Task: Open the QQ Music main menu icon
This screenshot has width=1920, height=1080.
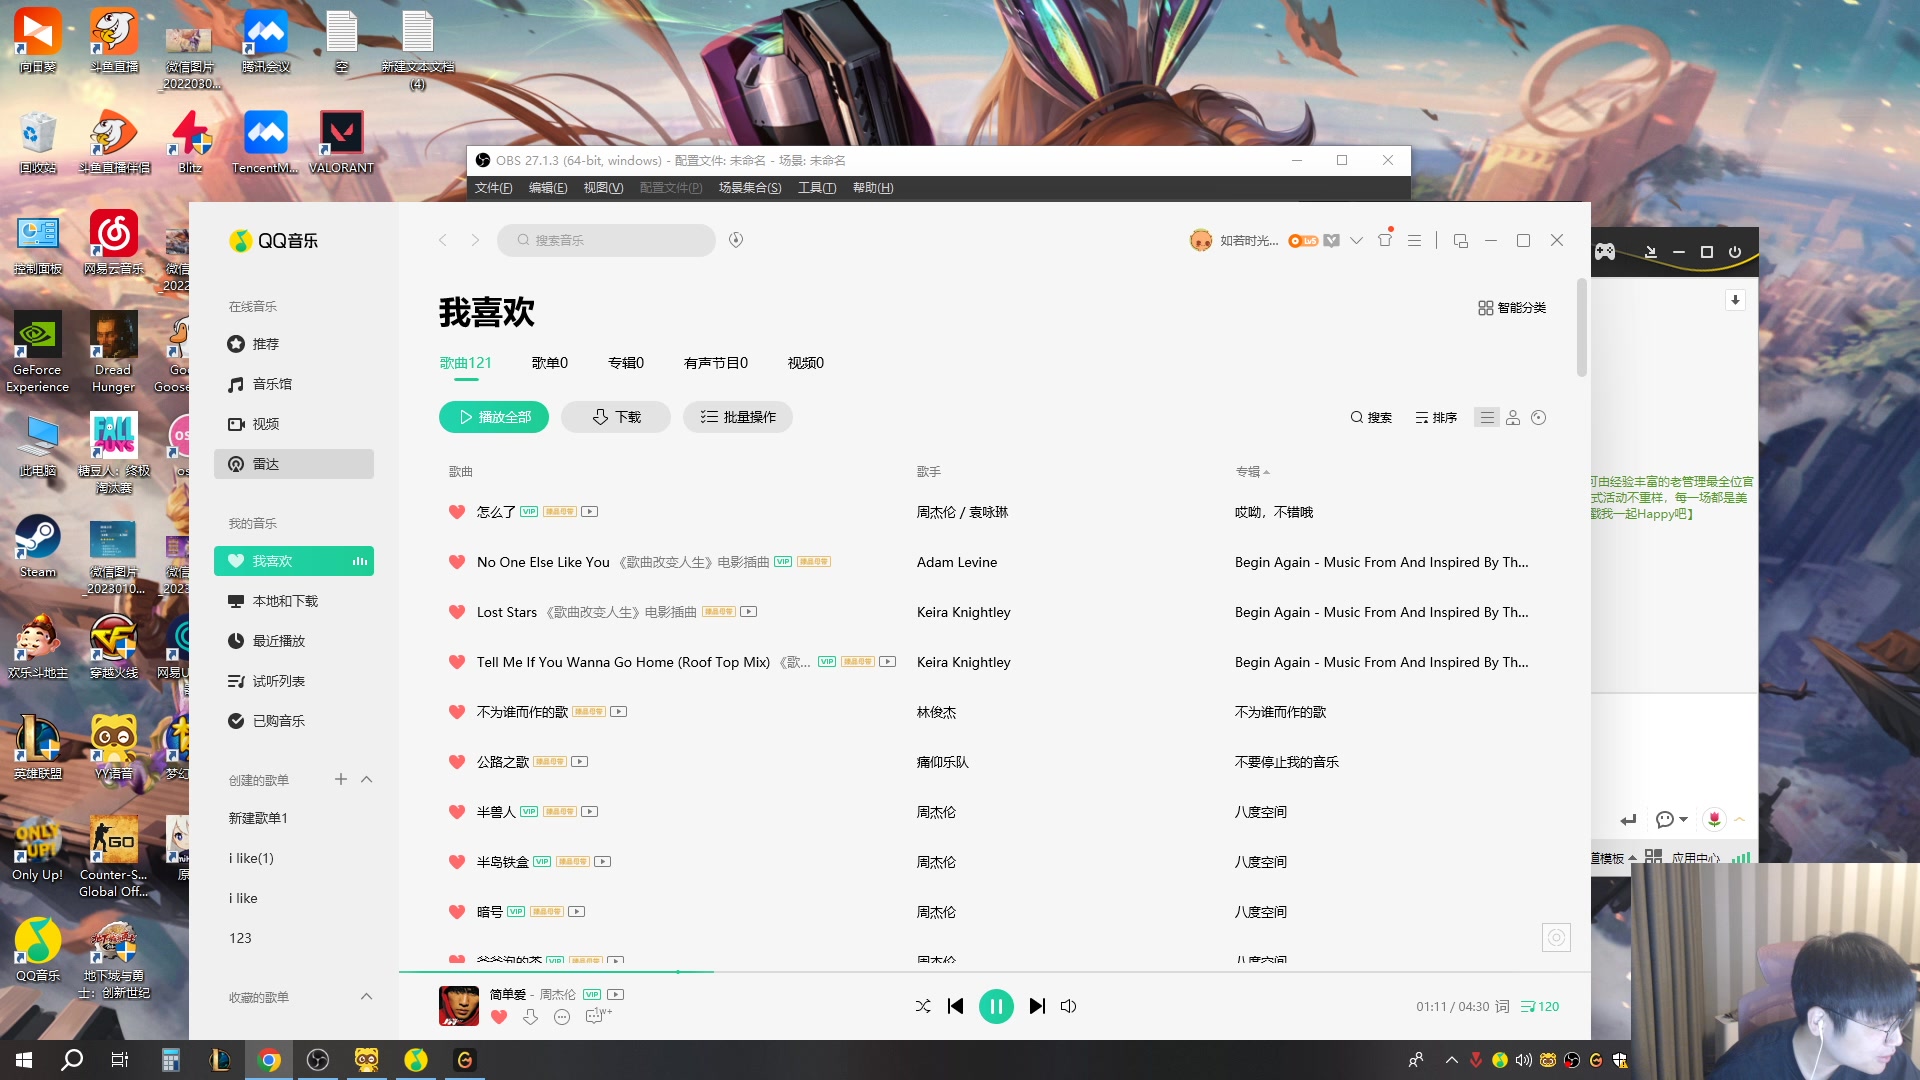Action: click(1414, 240)
